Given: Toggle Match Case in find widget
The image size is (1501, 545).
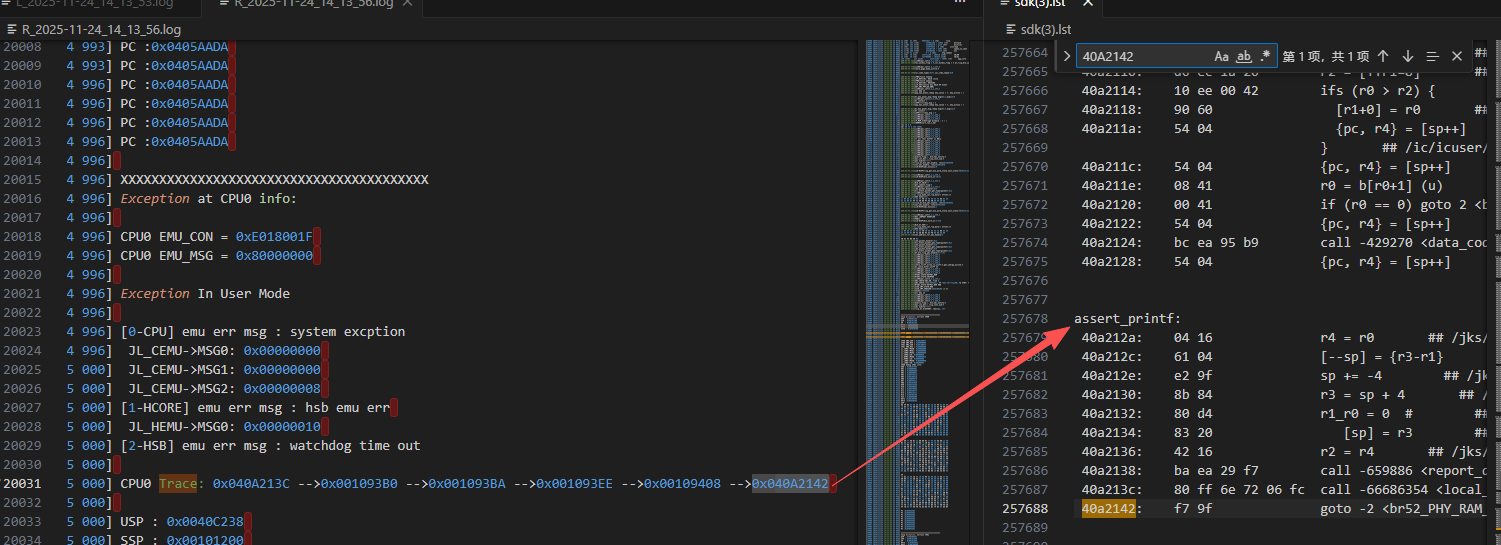Looking at the screenshot, I should coord(1222,57).
